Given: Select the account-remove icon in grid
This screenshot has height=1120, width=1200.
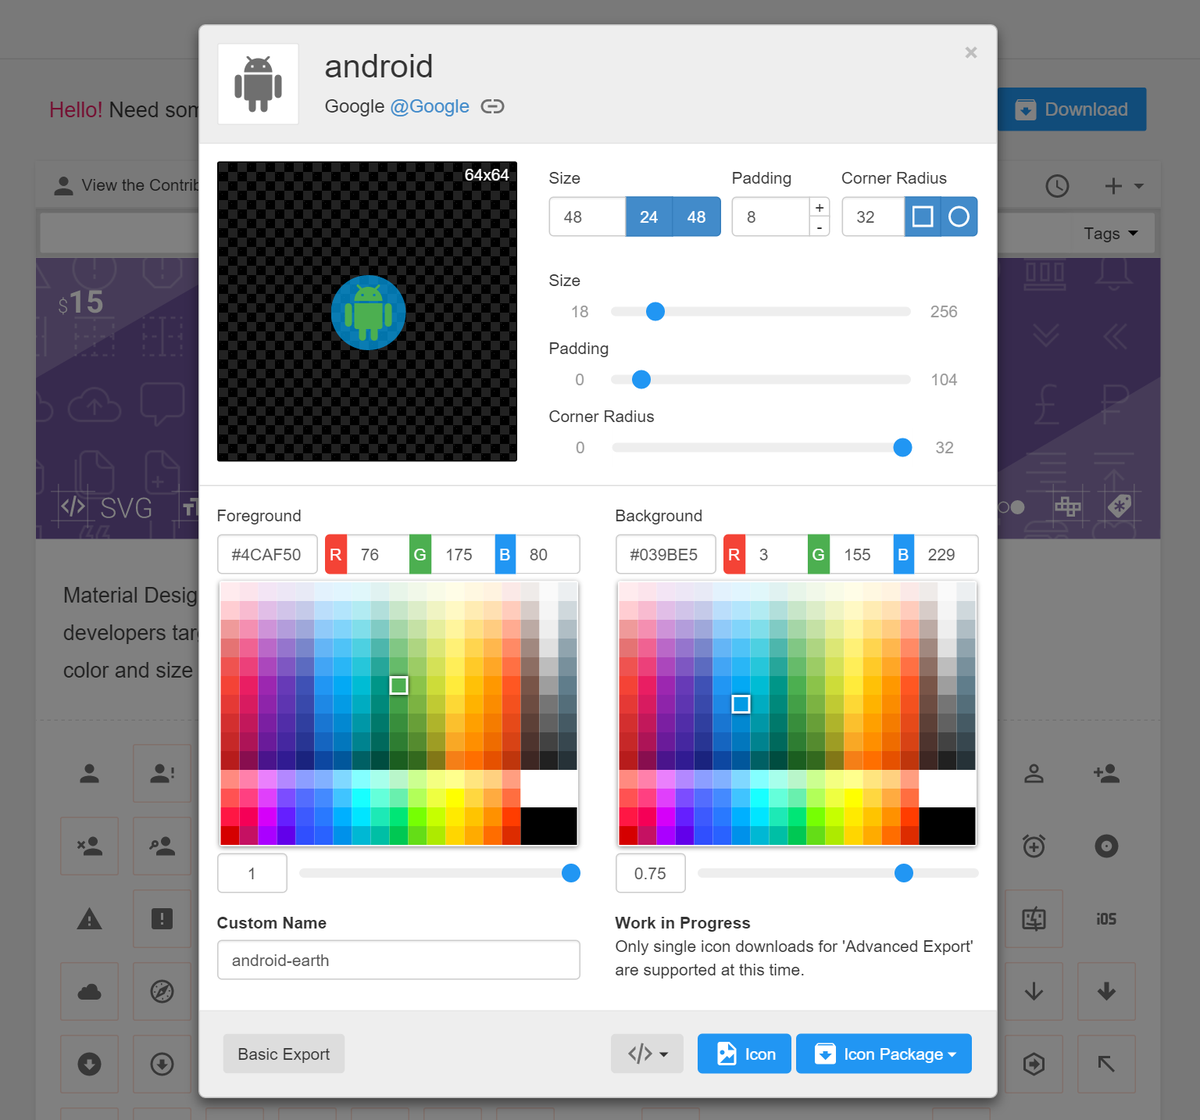Looking at the screenshot, I should [90, 846].
